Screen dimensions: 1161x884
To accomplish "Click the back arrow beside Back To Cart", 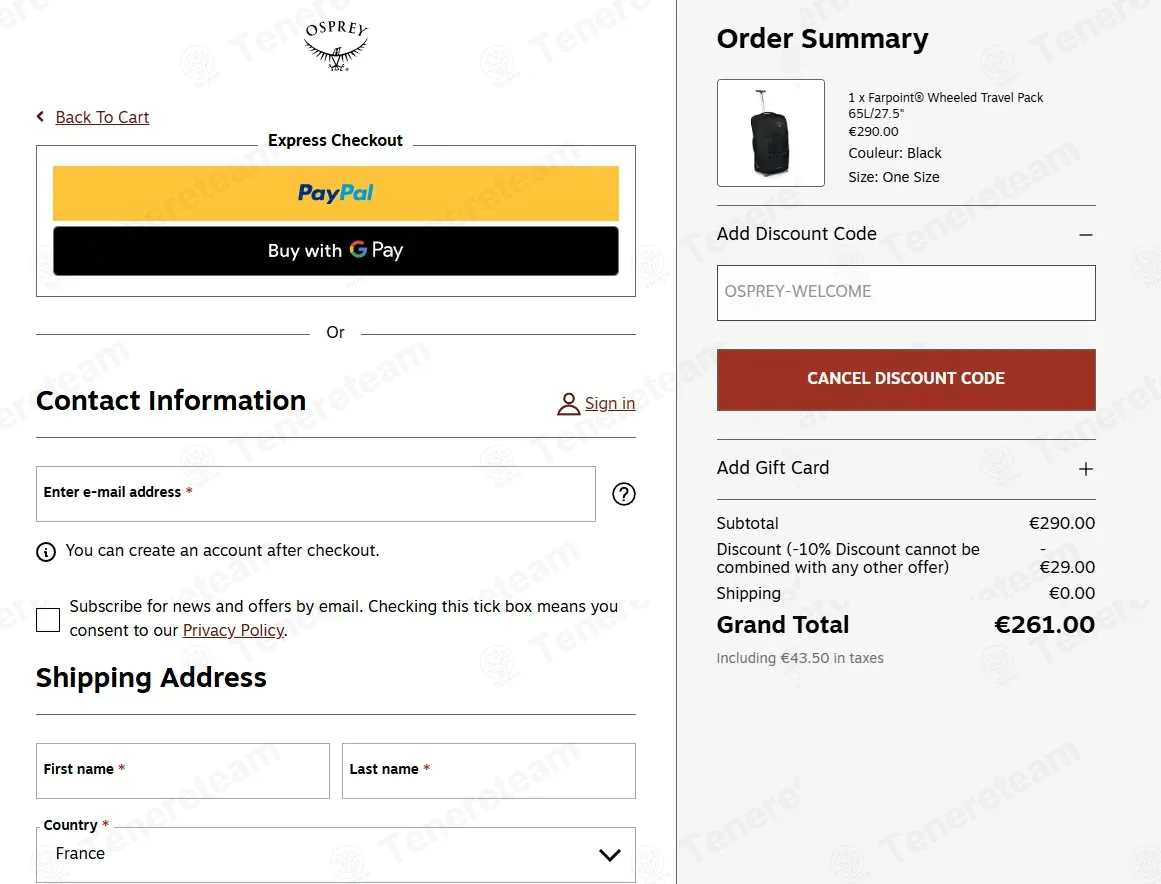I will click(x=40, y=116).
